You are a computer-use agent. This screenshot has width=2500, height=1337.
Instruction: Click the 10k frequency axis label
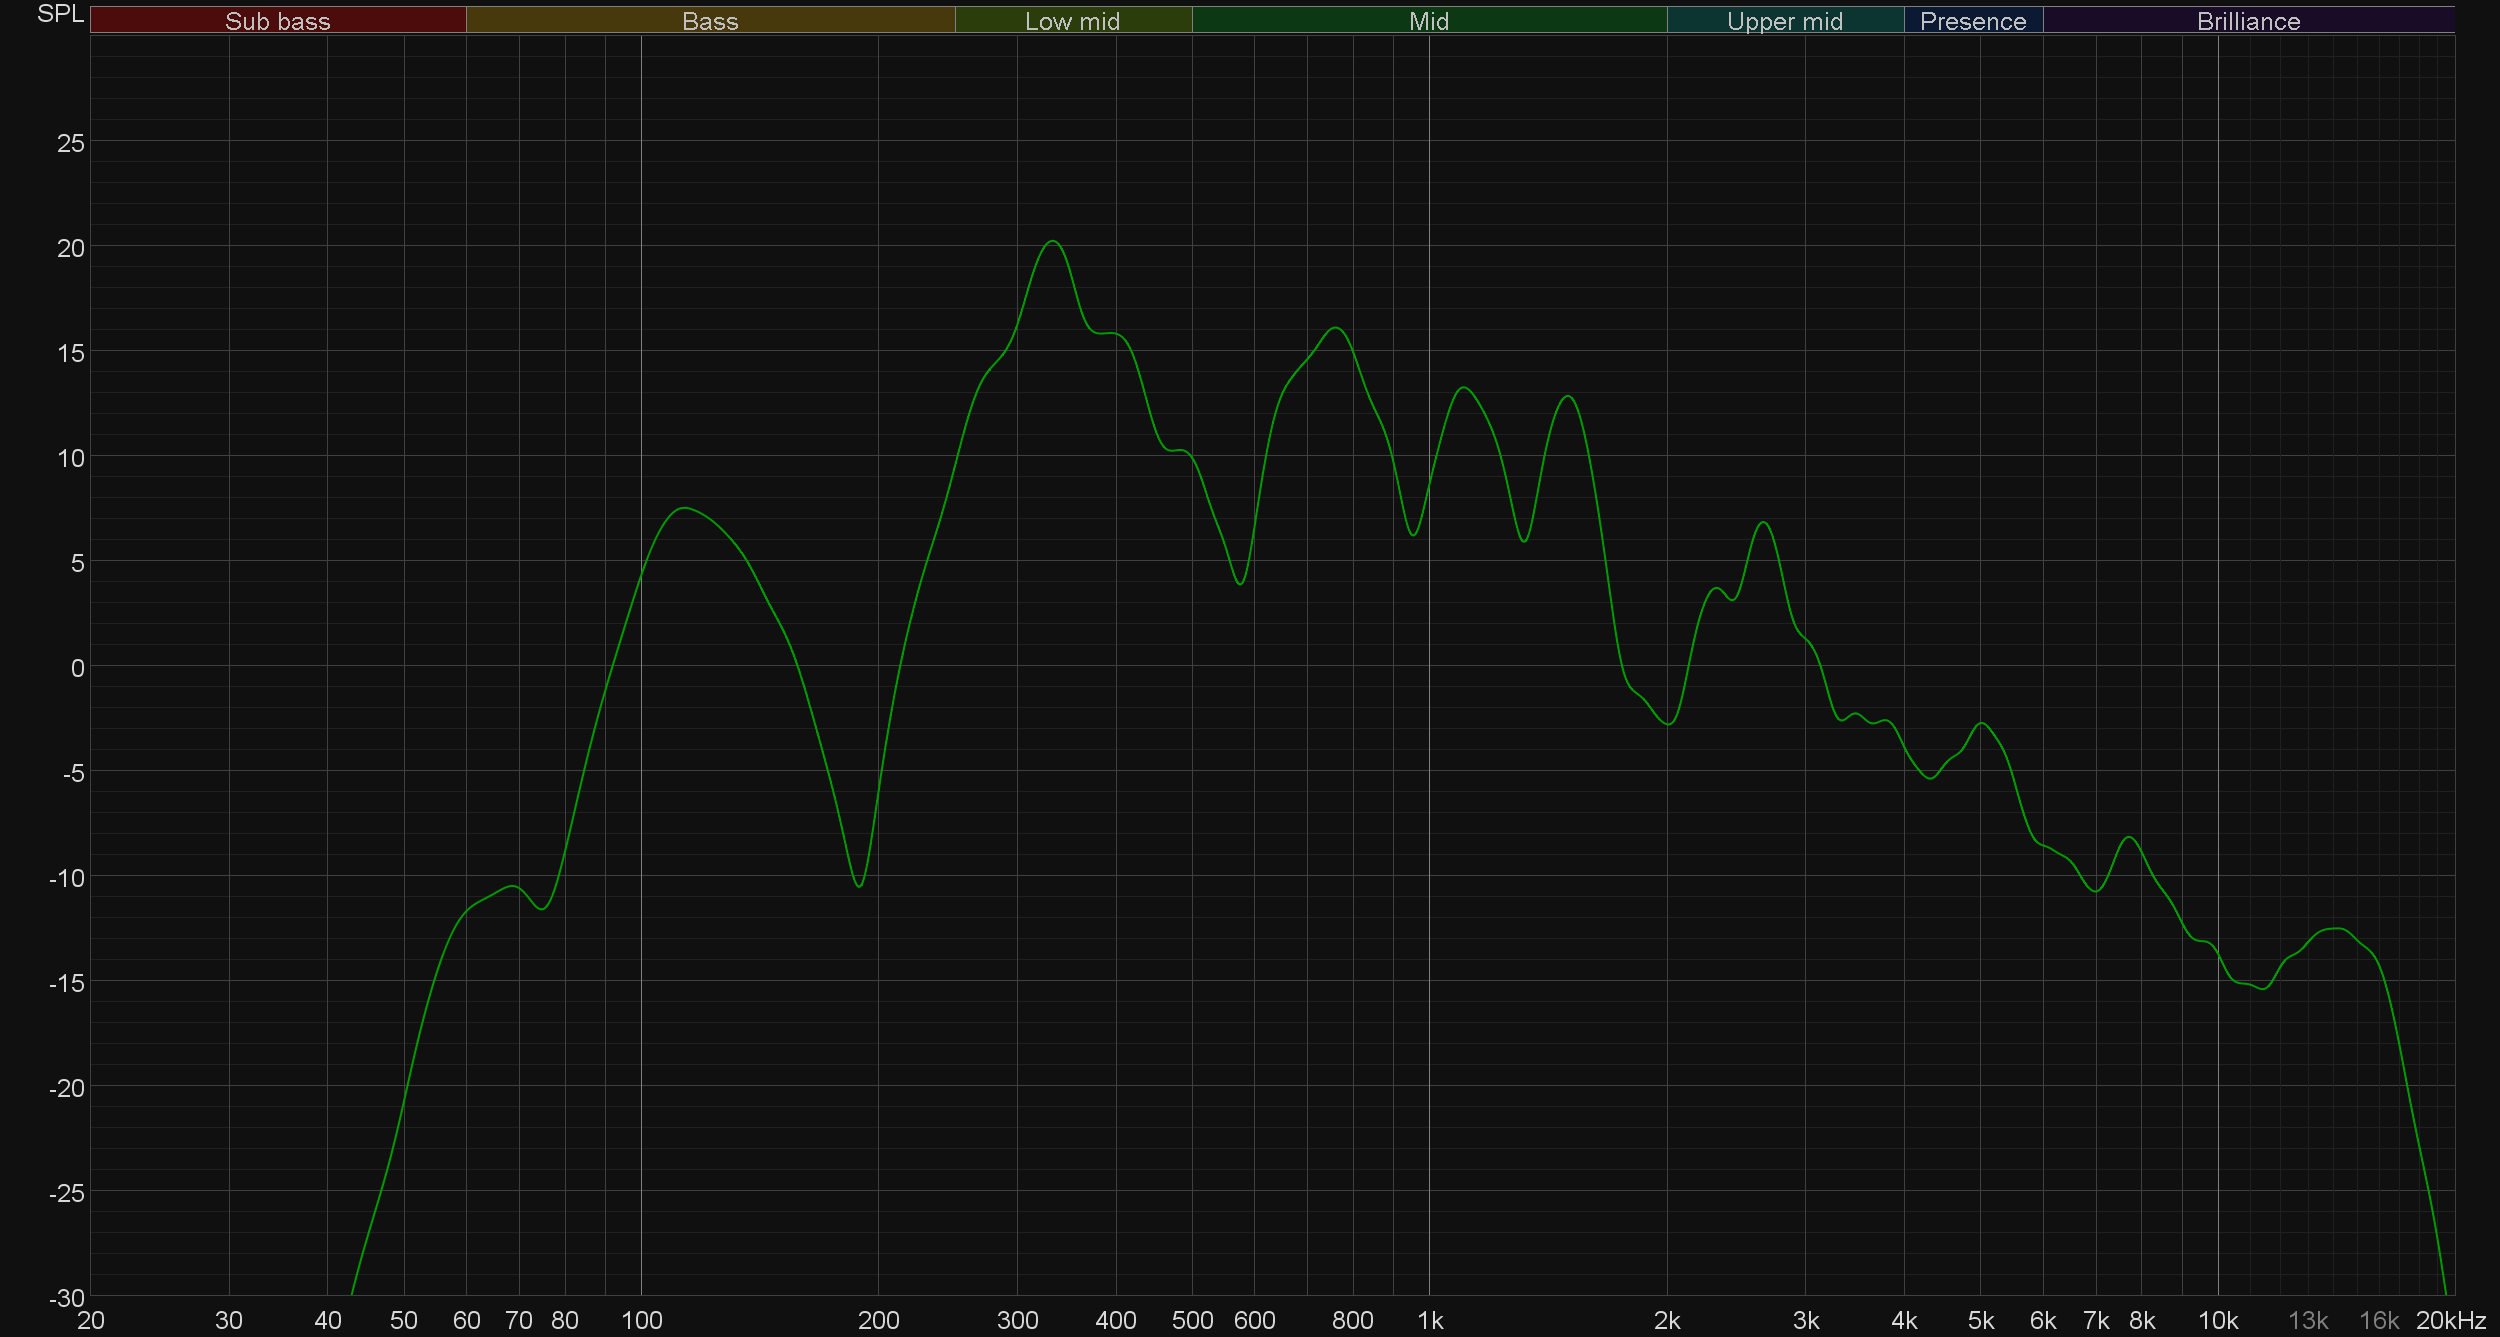[x=2217, y=1321]
